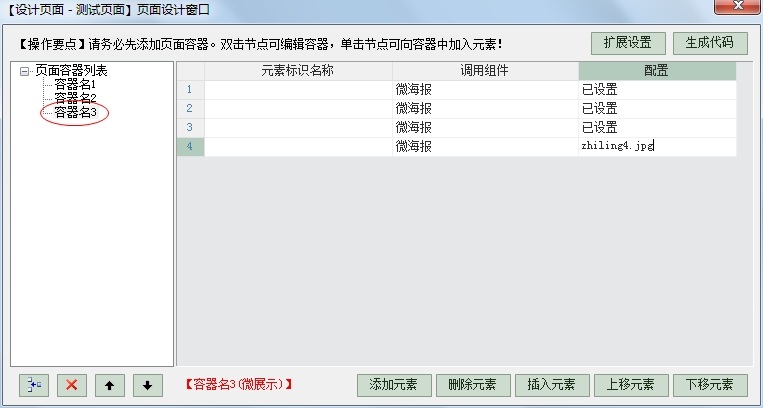This screenshot has width=763, height=408.
Task: Select the 页面容器列表 root node
Action: pos(71,71)
